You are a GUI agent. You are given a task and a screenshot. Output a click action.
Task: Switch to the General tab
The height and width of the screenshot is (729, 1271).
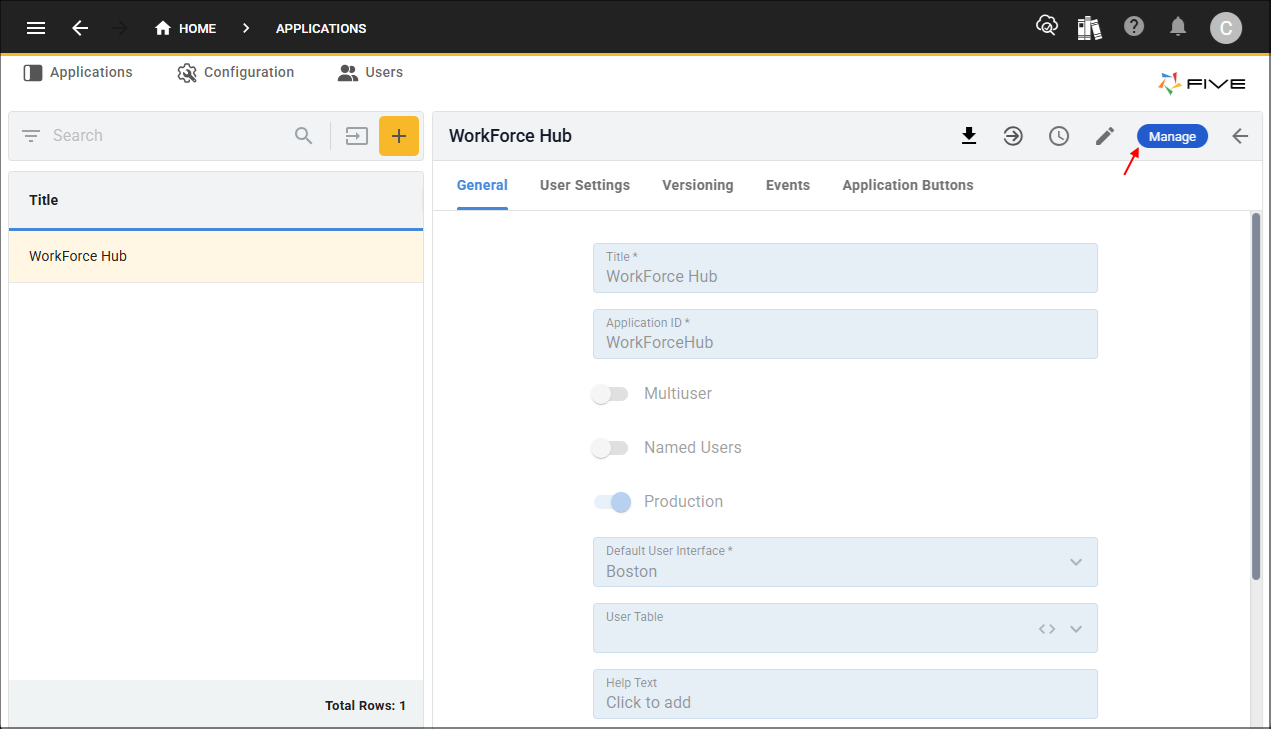(482, 185)
